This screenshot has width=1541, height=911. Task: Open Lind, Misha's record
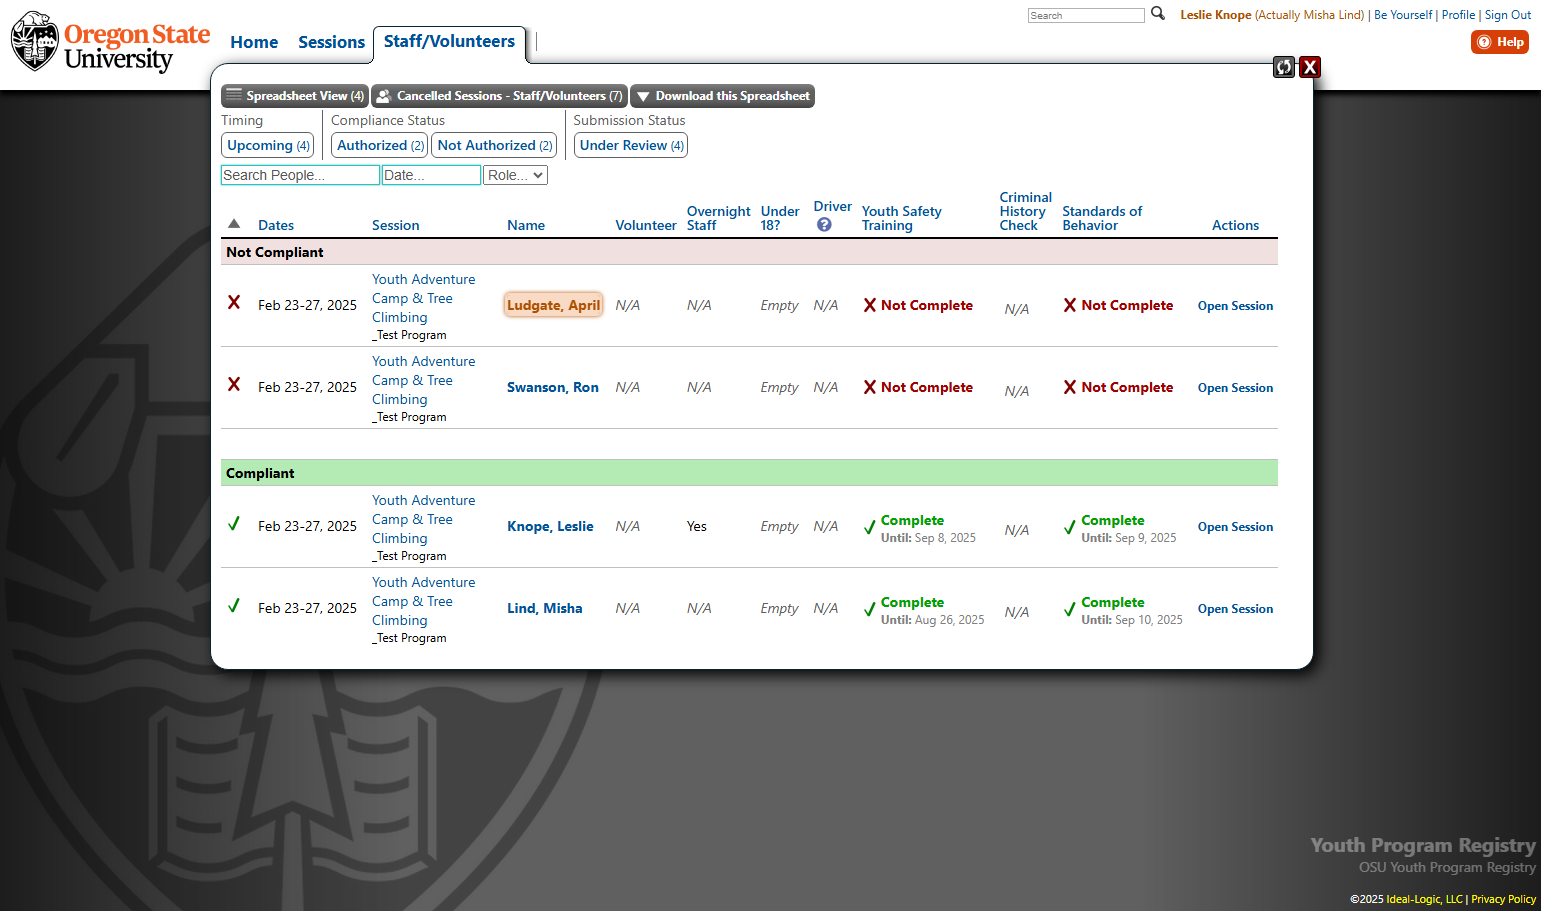[x=544, y=608]
